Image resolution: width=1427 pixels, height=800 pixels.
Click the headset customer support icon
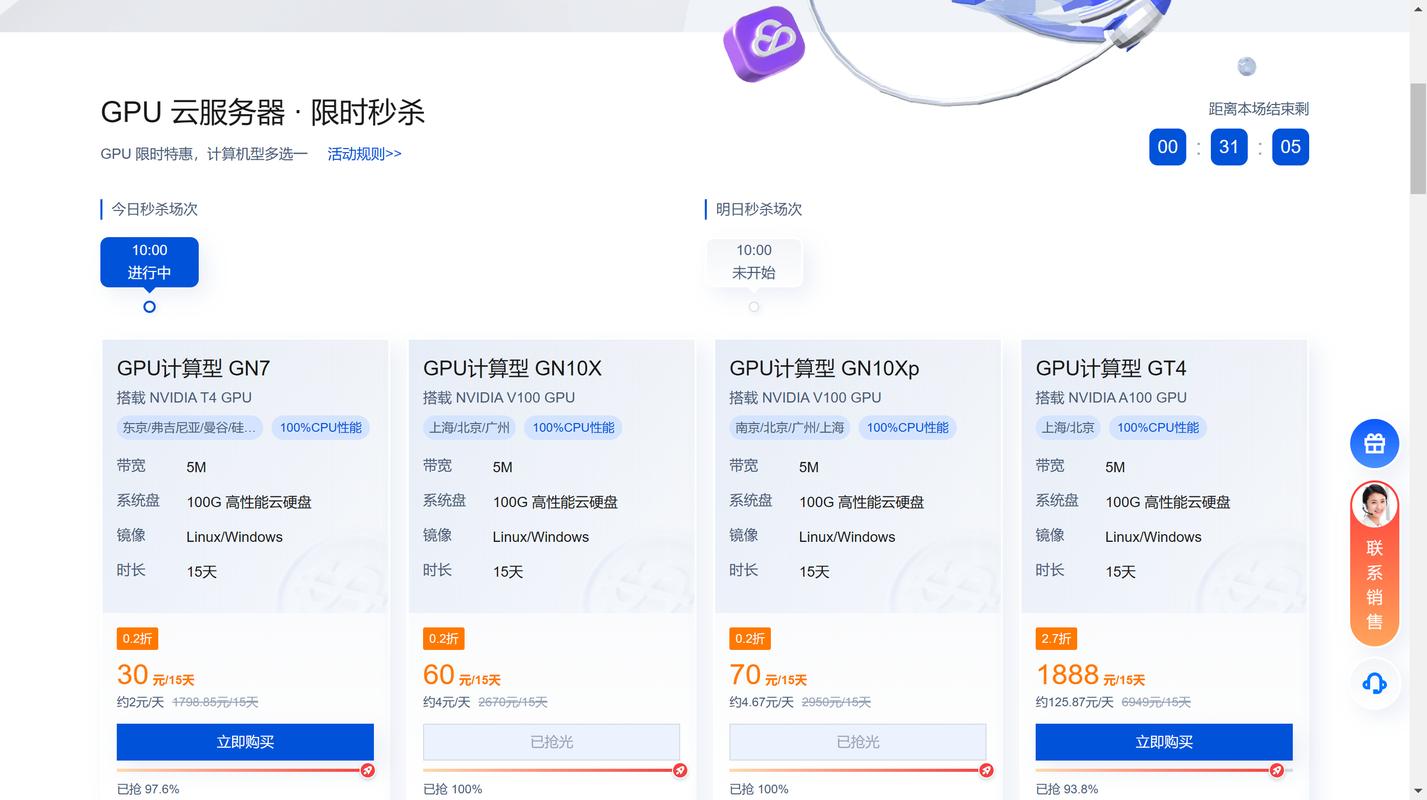point(1374,683)
